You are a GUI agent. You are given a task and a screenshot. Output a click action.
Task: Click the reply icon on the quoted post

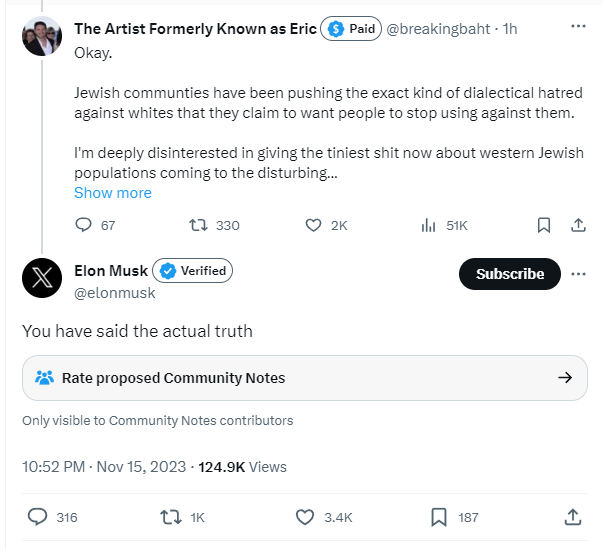83,225
